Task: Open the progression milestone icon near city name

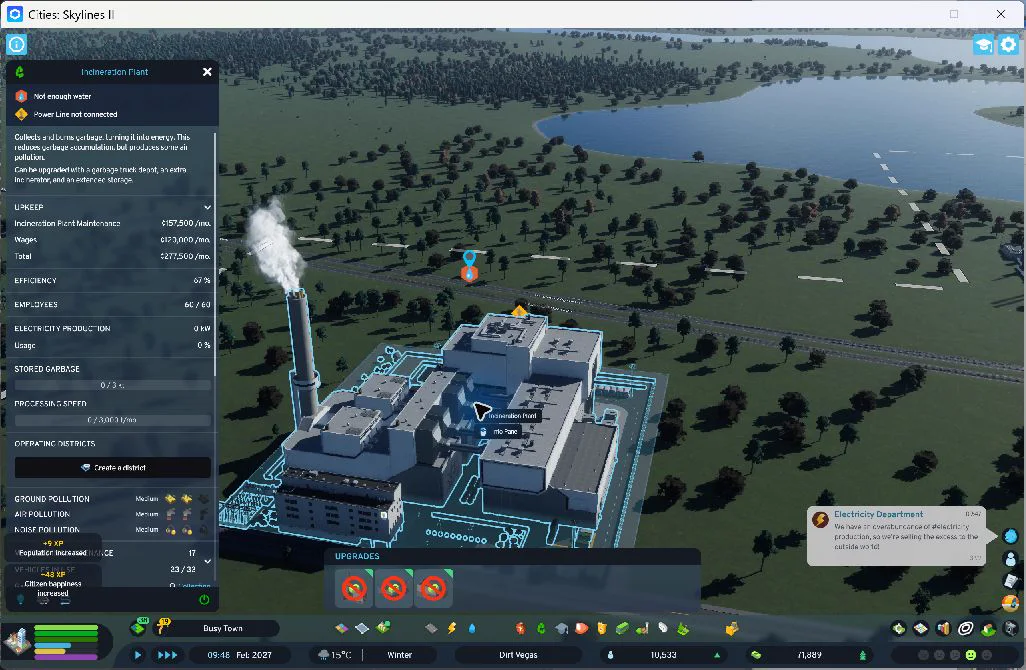Action: click(139, 627)
